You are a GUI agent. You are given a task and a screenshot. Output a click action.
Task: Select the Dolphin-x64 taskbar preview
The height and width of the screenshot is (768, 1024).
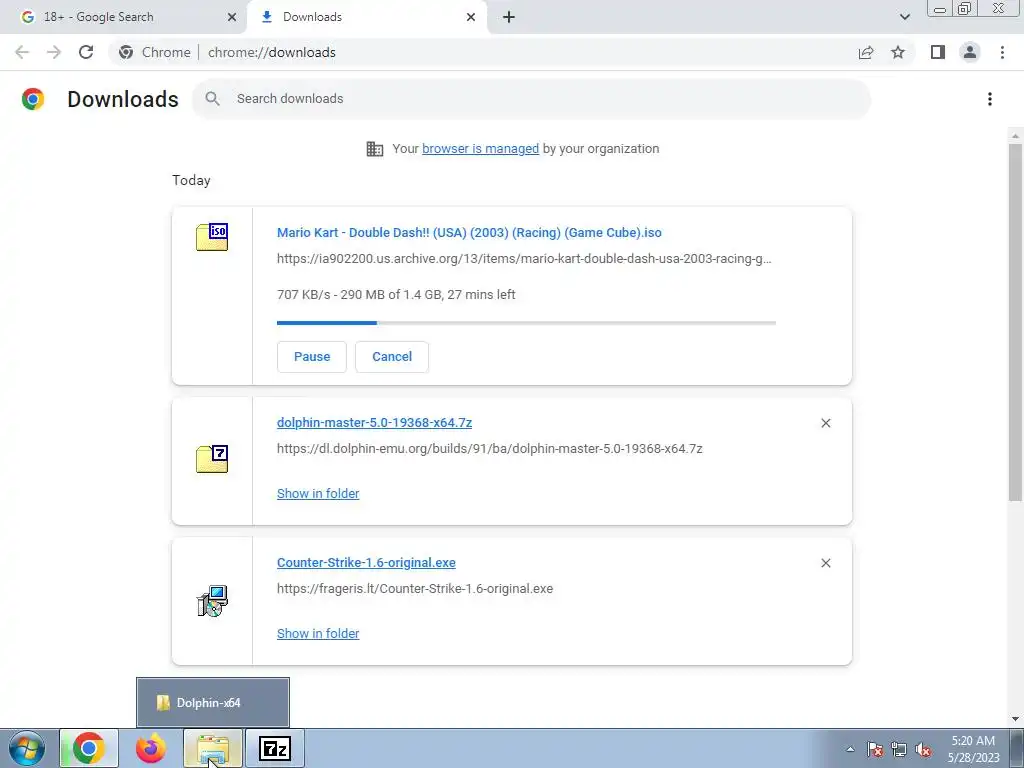(213, 703)
